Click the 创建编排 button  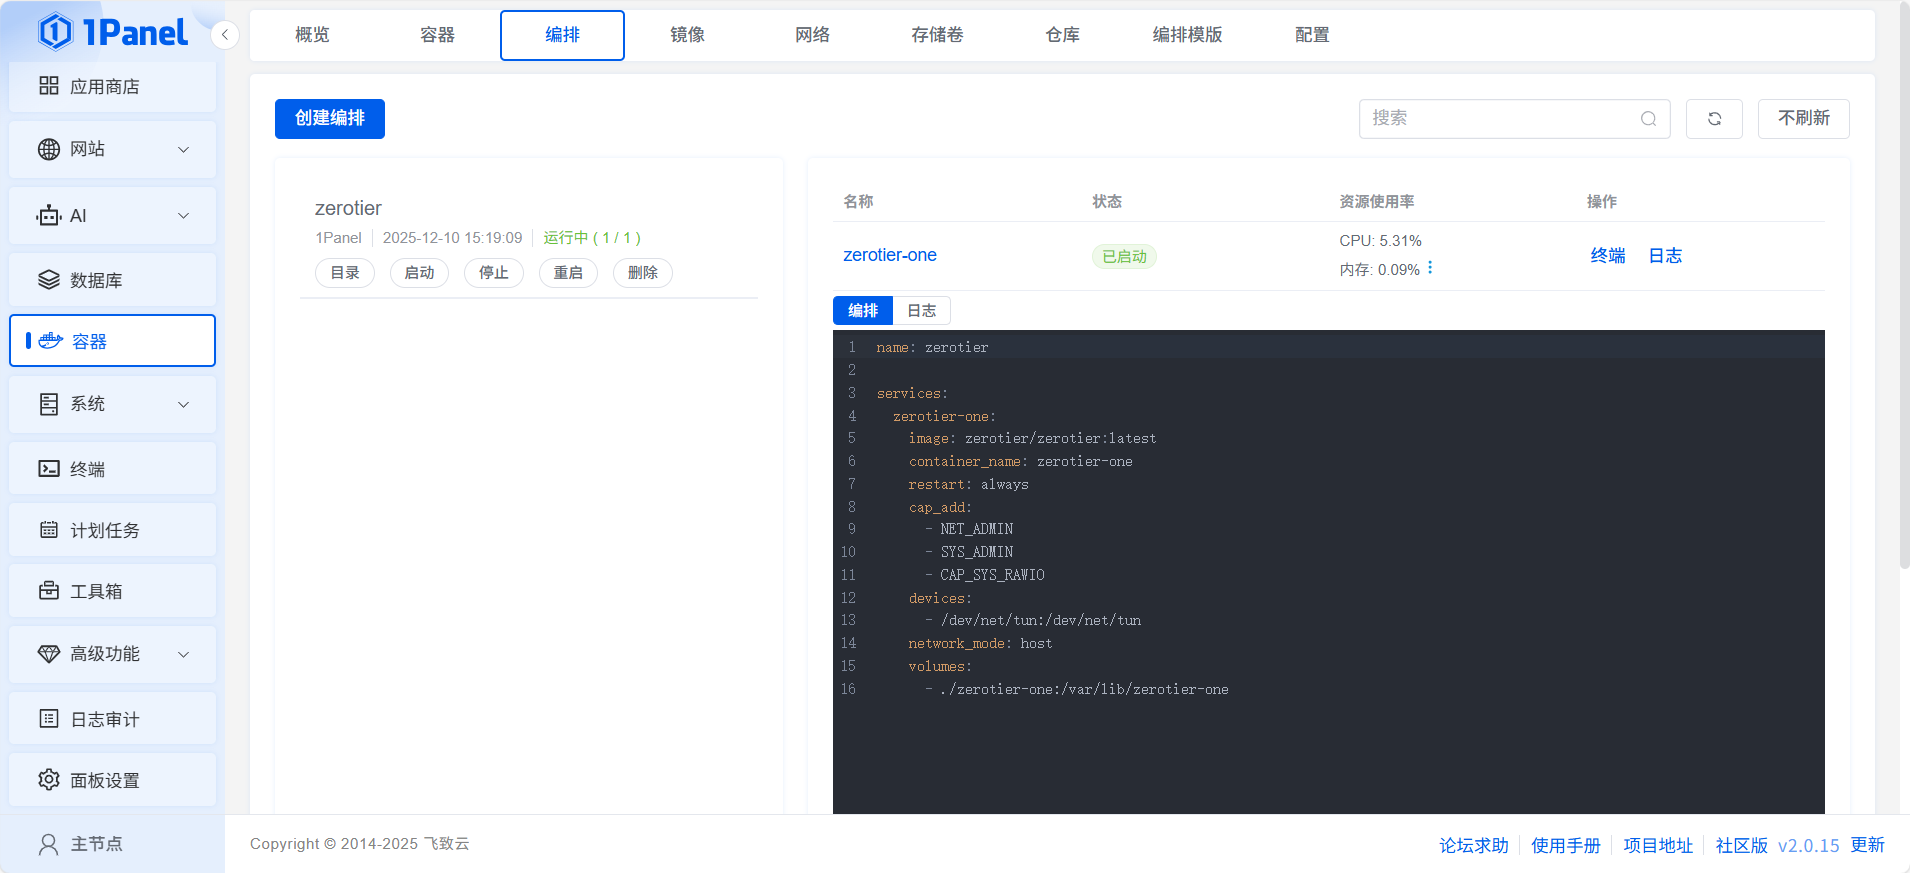pos(330,119)
